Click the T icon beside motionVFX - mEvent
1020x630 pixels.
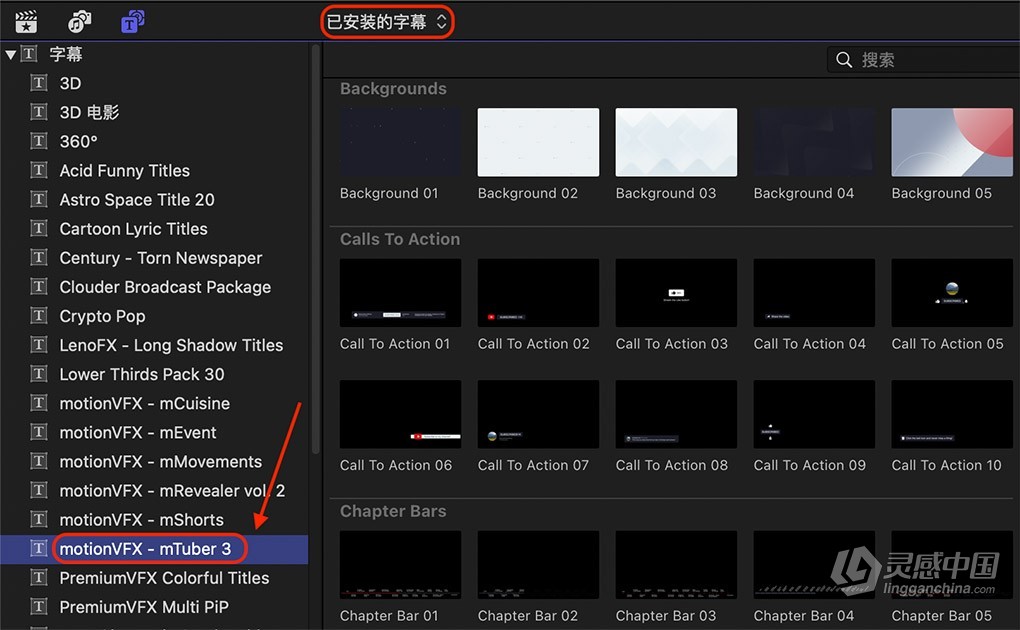tap(39, 432)
